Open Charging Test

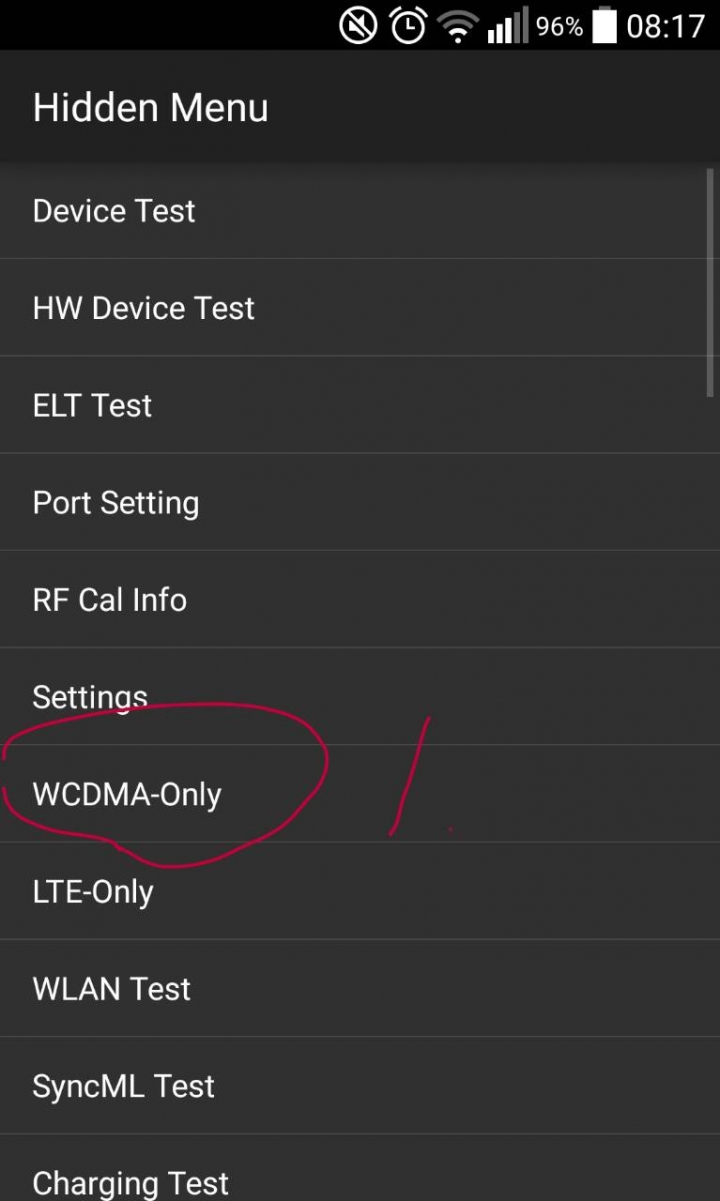360,1168
